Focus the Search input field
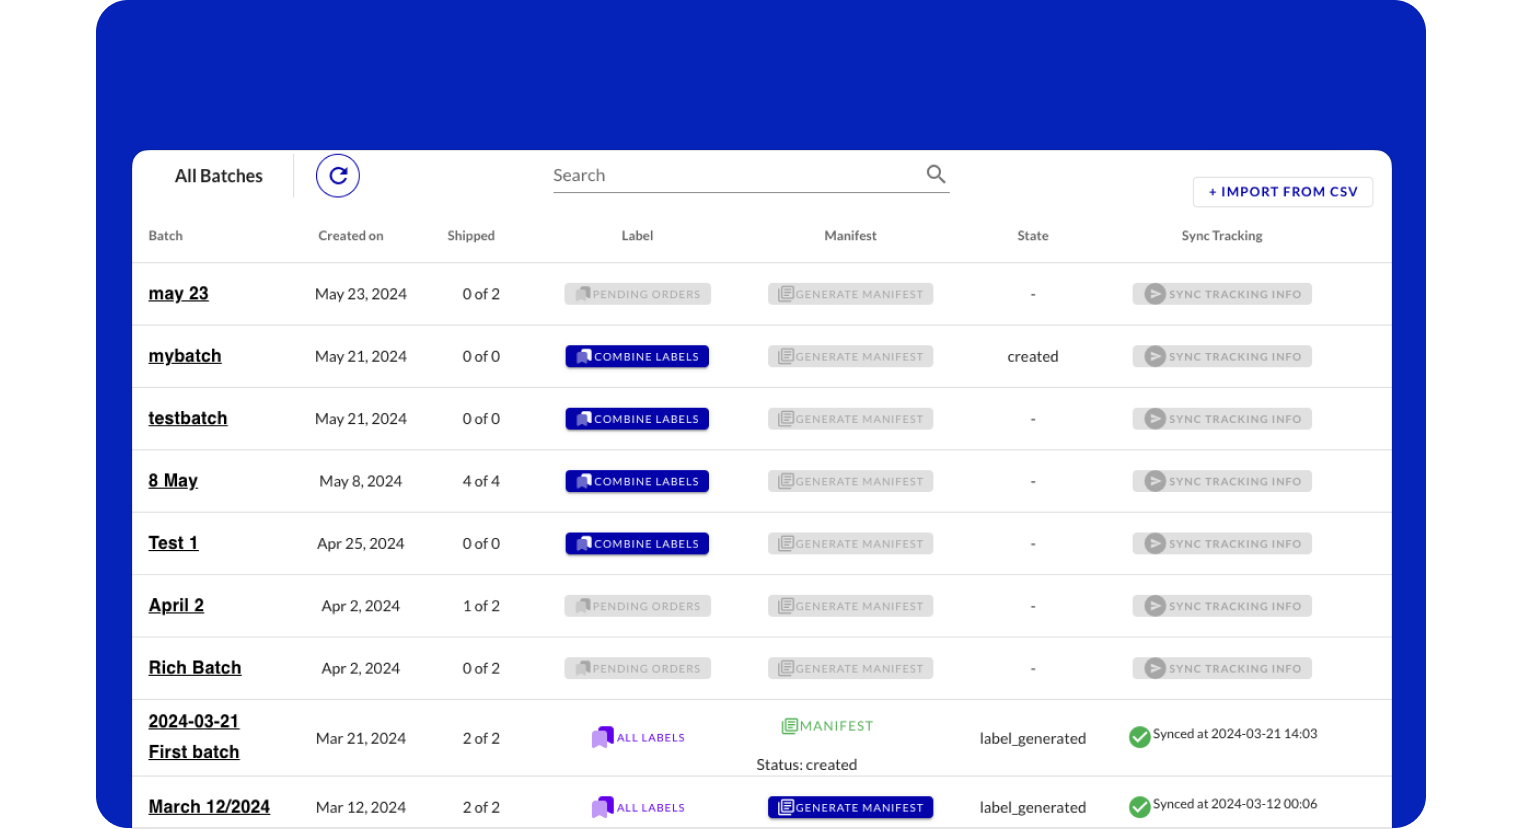Screen dimensions: 1516x829 tap(735, 176)
